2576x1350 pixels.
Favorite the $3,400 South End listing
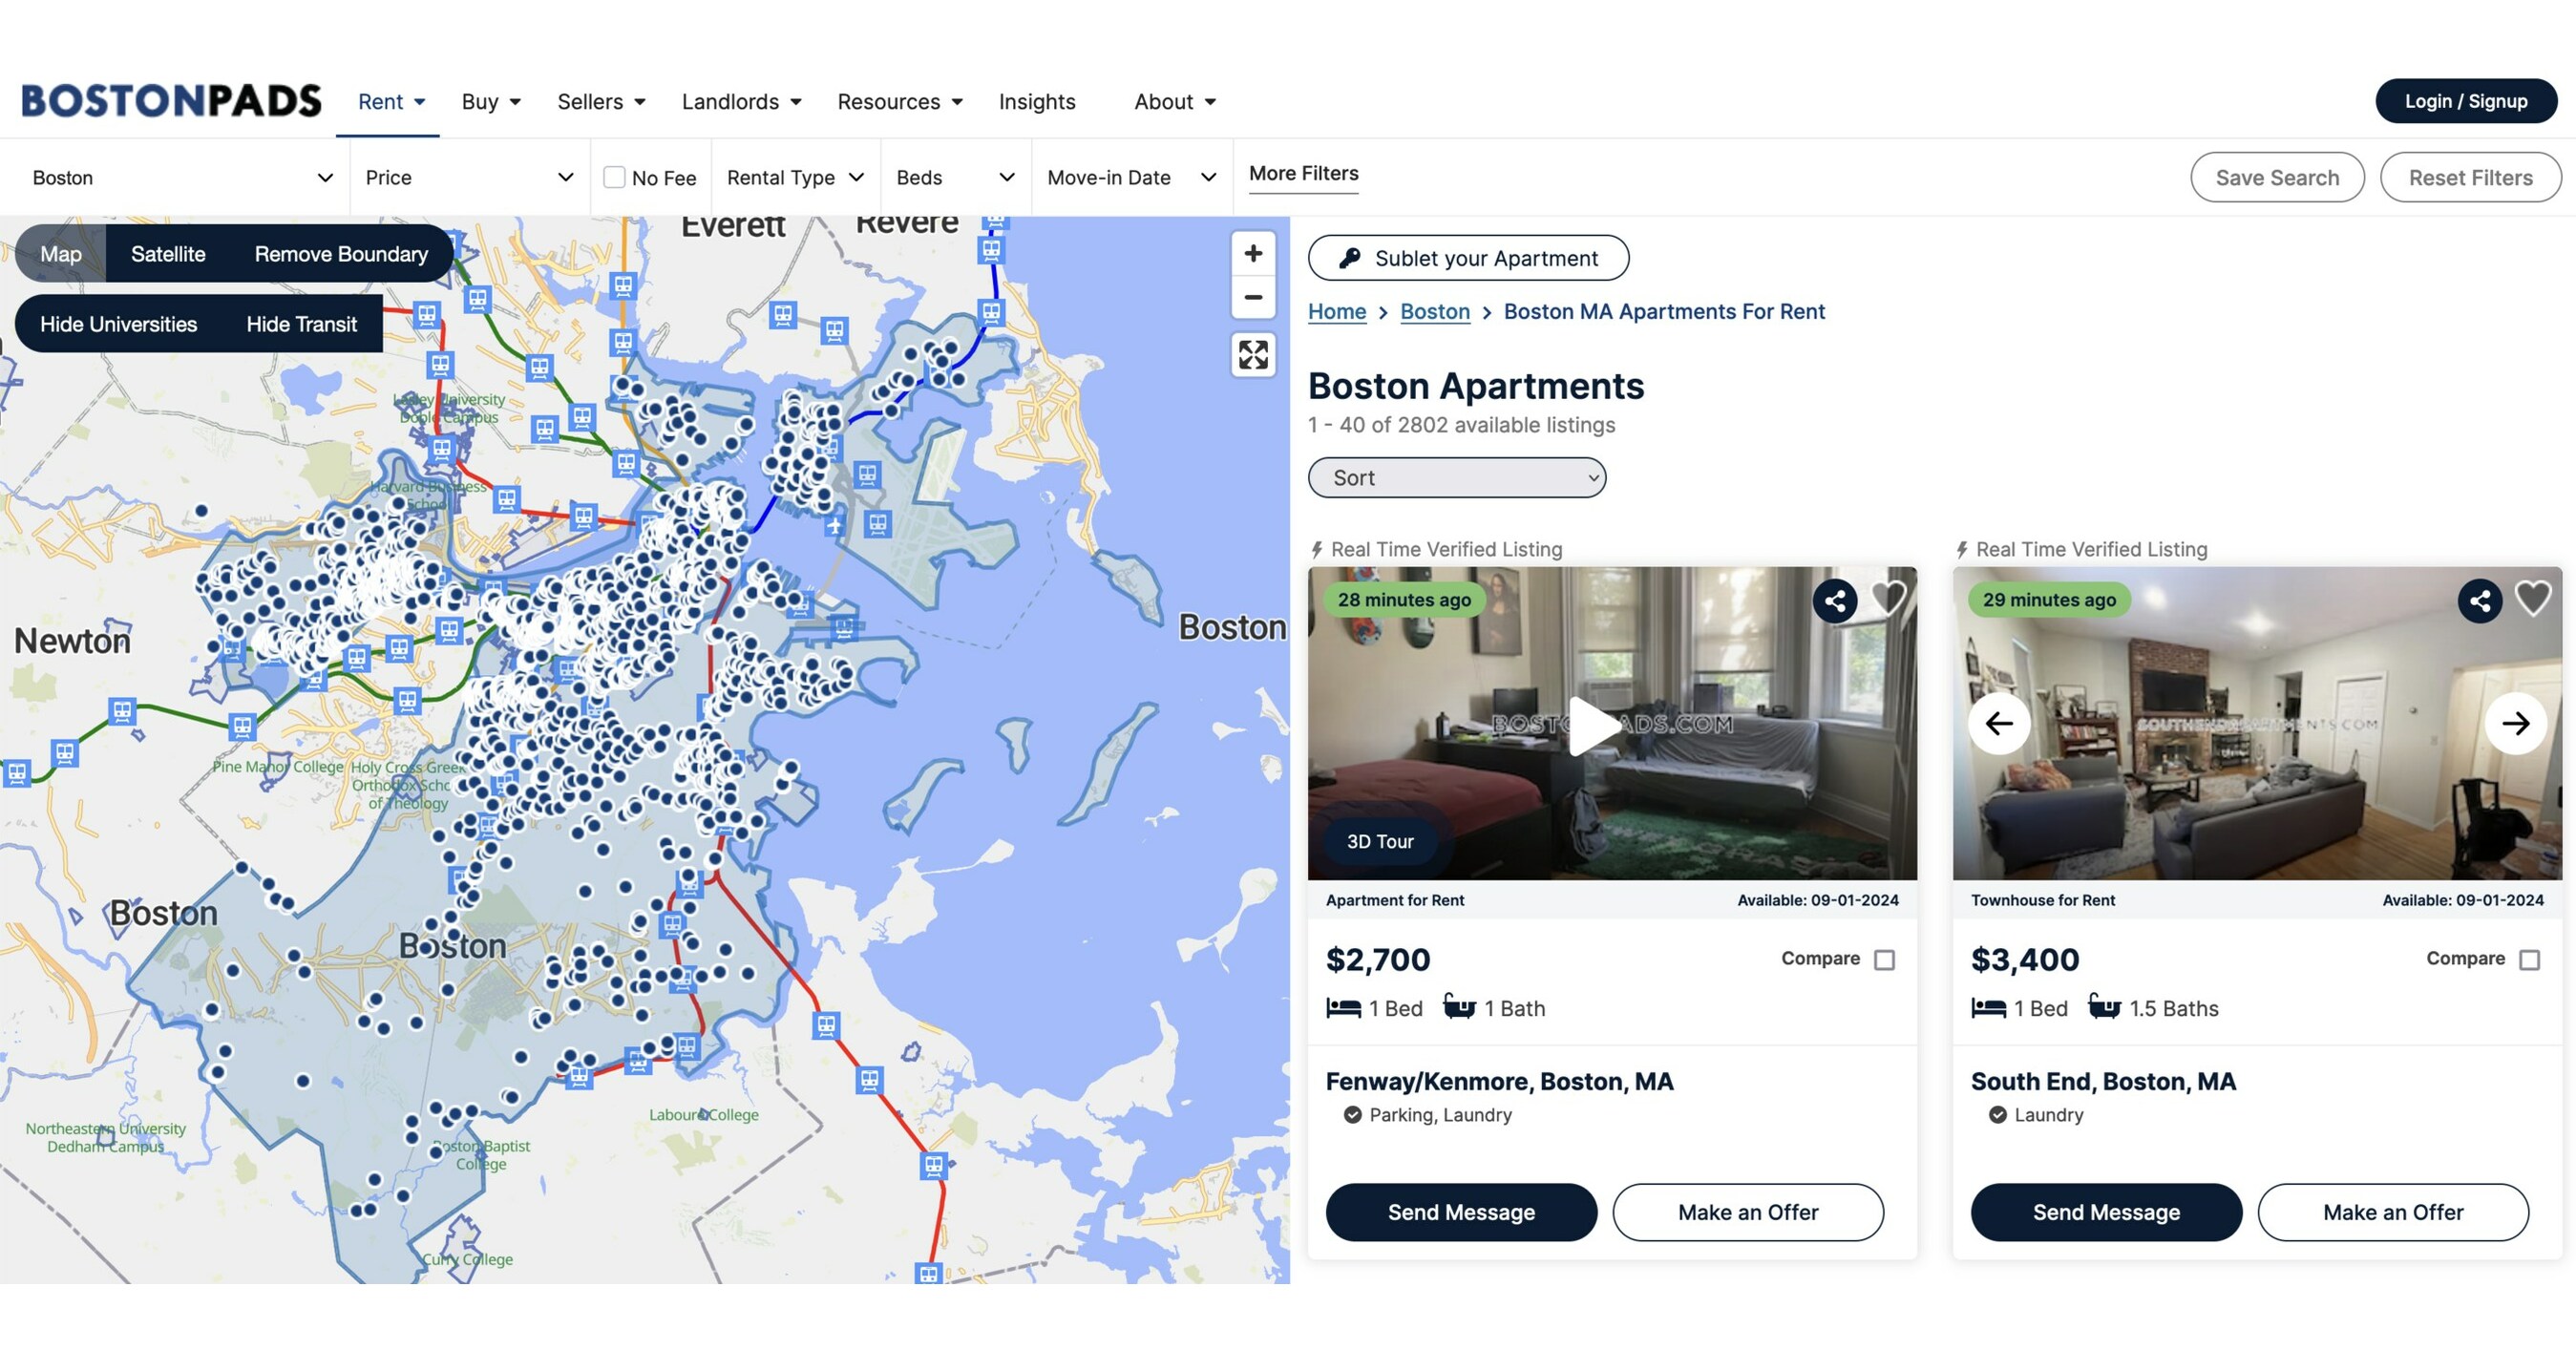[x=2532, y=599]
